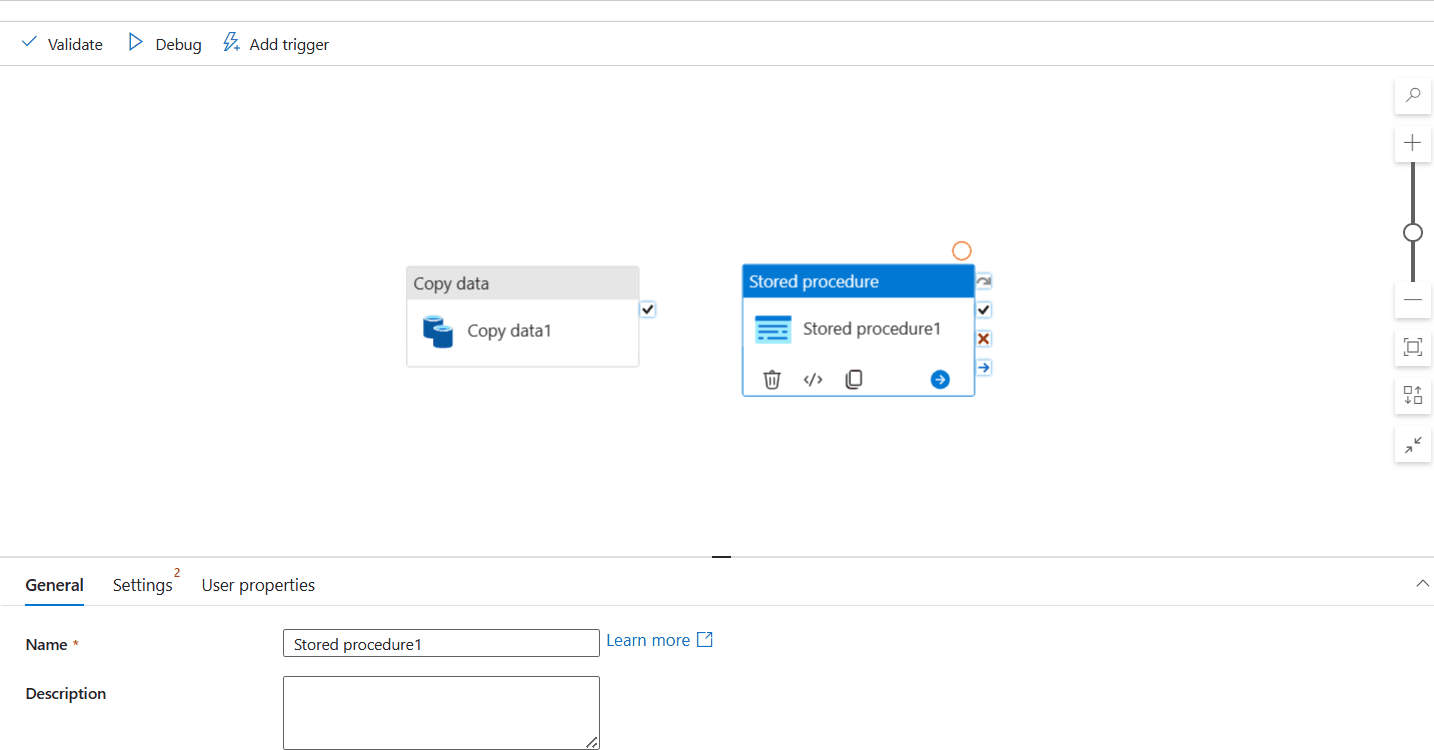Switch to the Settings tab
This screenshot has width=1434, height=750.
click(142, 585)
